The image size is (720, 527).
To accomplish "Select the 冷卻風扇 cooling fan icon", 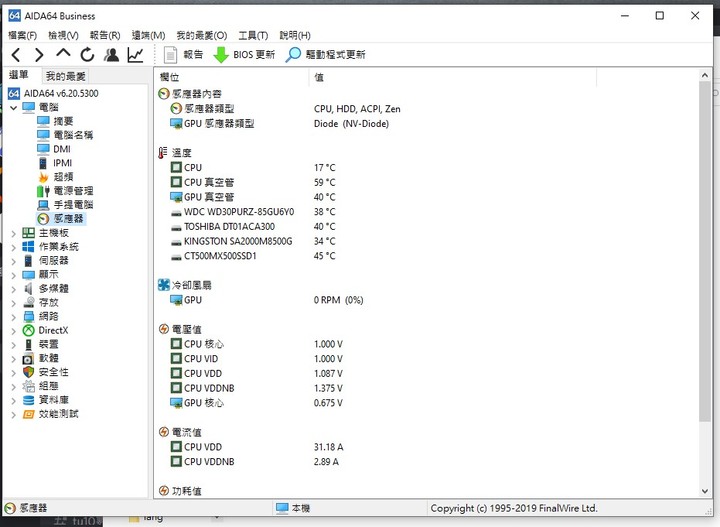I will point(164,285).
